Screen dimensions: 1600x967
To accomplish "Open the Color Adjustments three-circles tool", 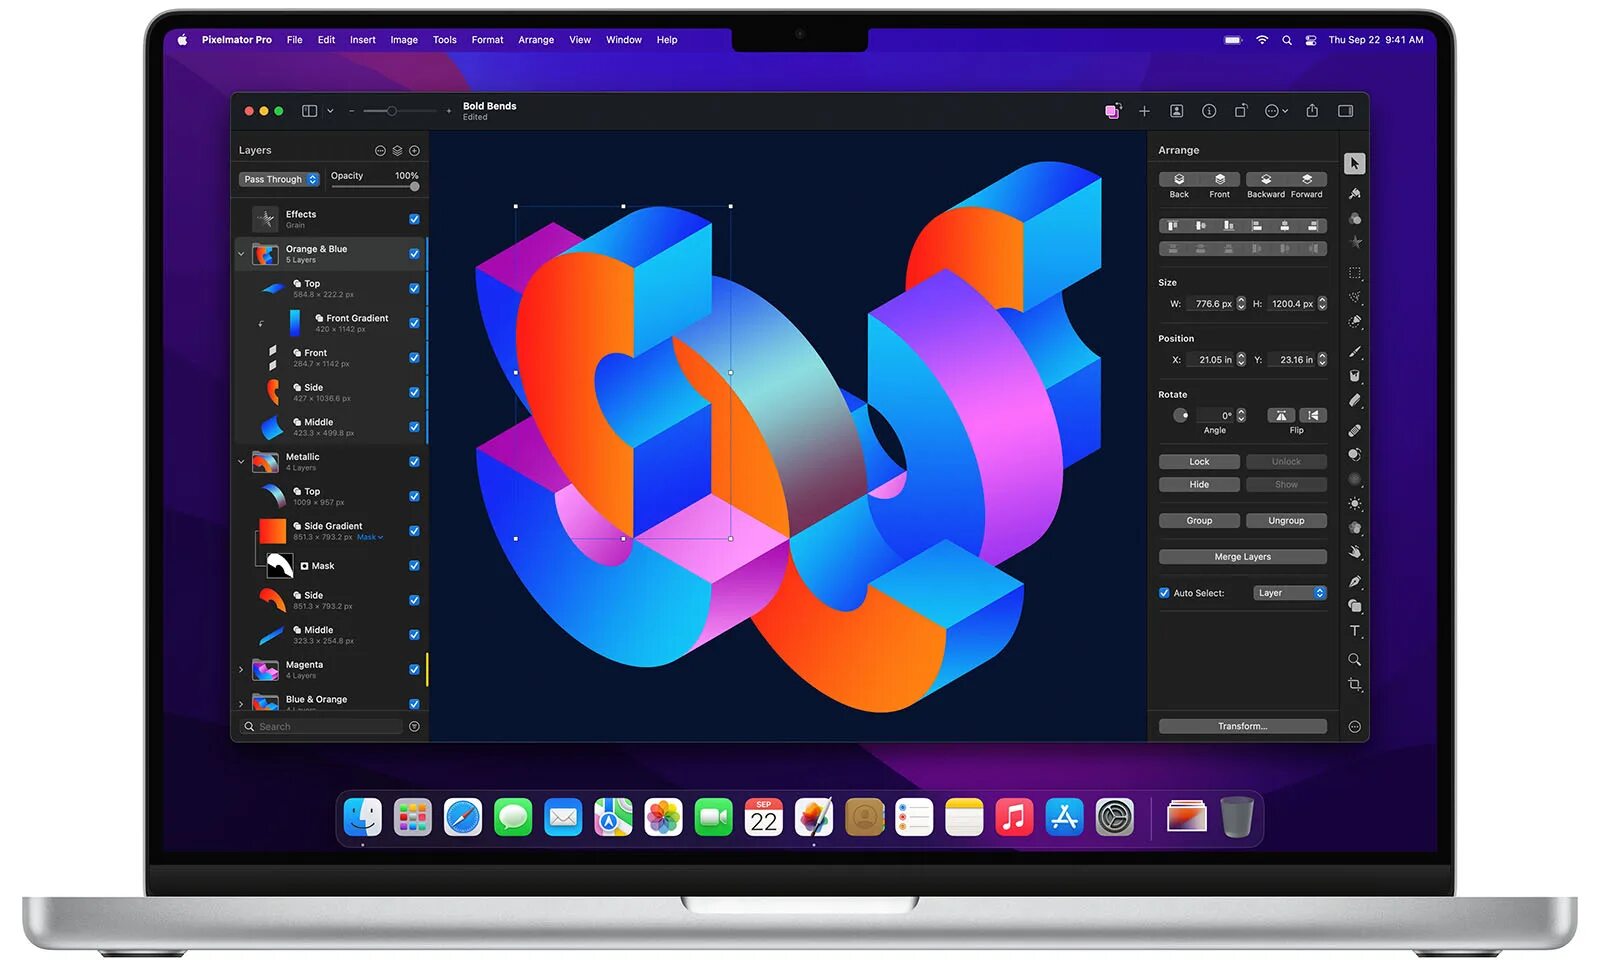I will point(1354,218).
